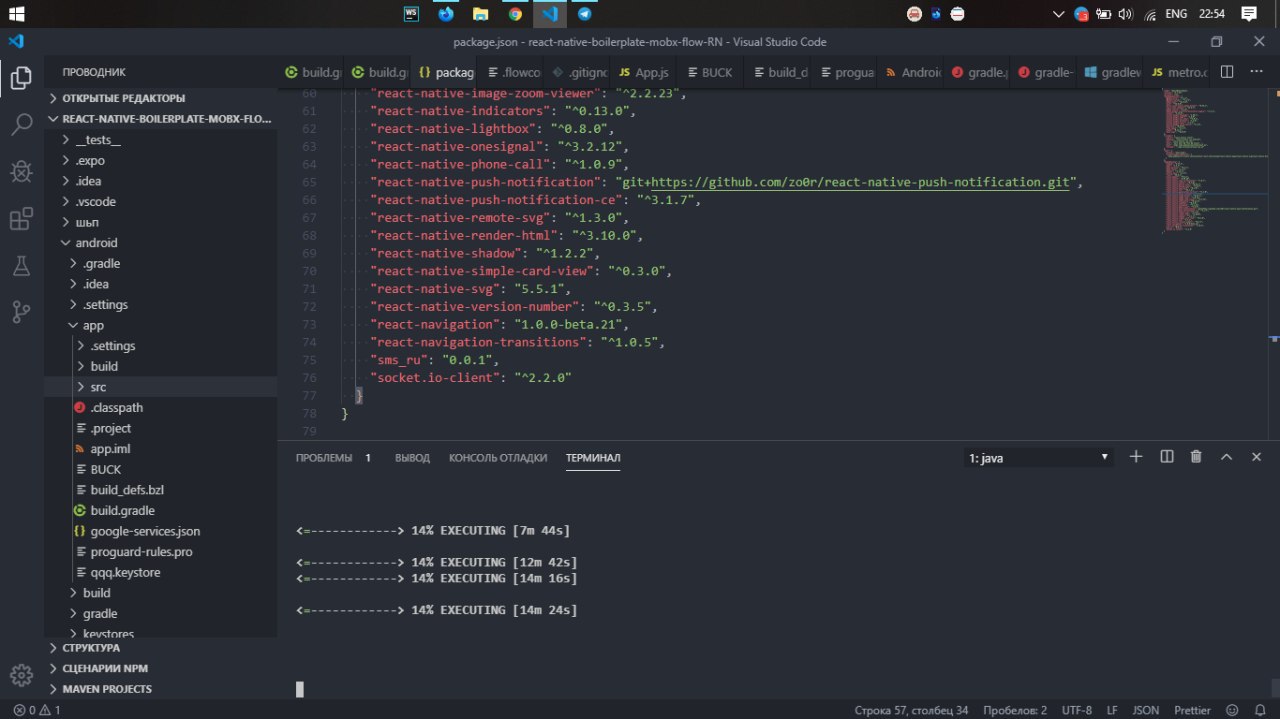
Task: Switch to the package.json editor tab
Action: click(443, 72)
